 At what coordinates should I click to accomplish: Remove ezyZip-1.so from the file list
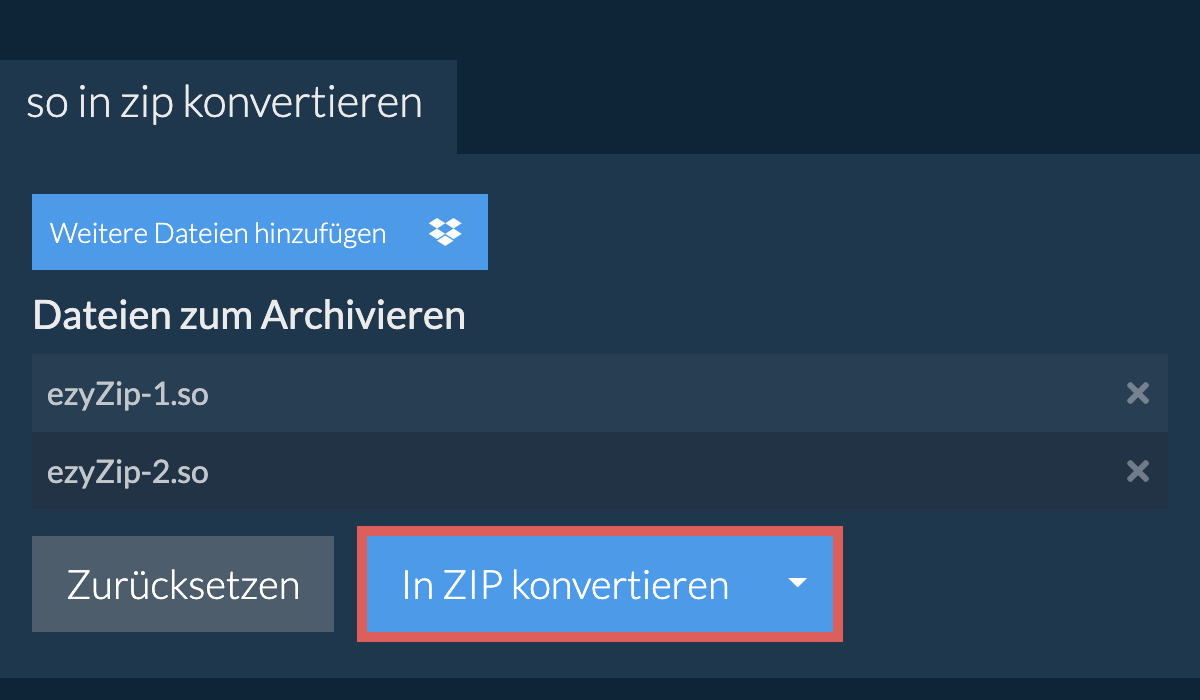pos(1137,393)
